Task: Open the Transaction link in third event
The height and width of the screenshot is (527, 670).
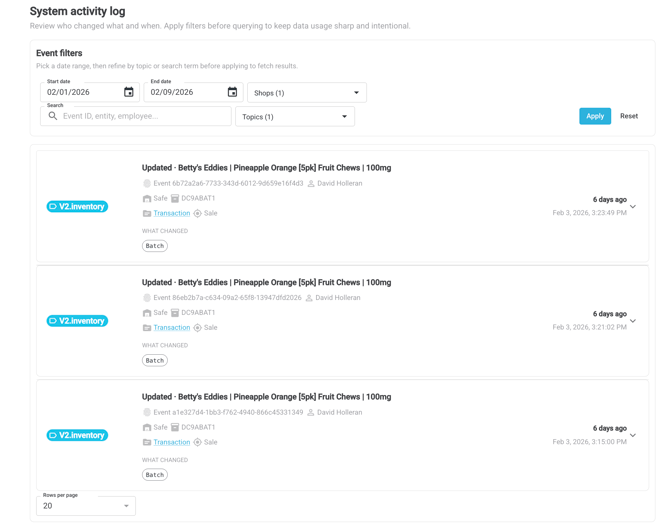Action: 172,442
